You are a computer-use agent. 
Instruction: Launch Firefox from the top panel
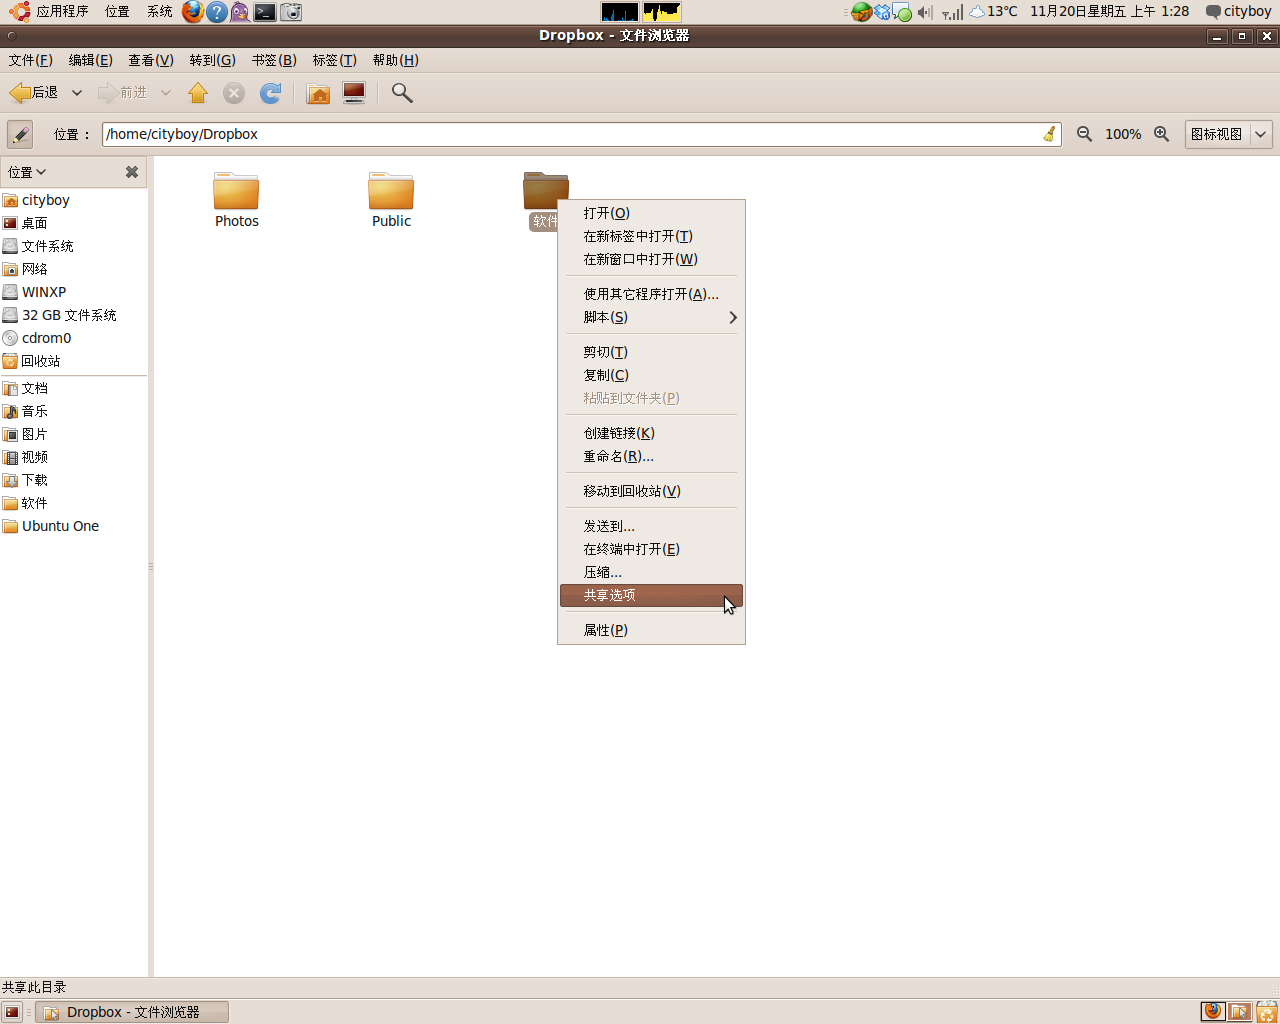click(193, 12)
